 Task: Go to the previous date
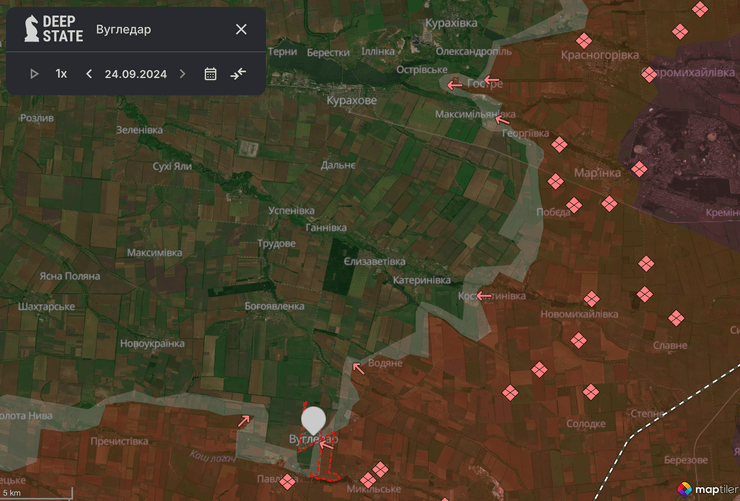click(x=89, y=73)
